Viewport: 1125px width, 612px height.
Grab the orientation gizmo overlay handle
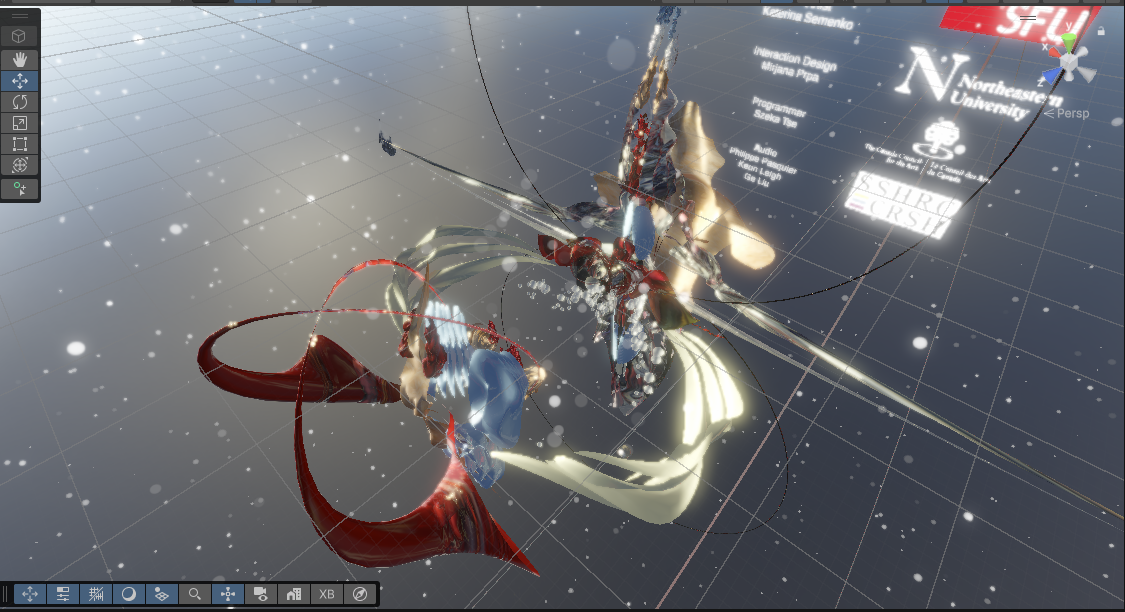[1028, 18]
